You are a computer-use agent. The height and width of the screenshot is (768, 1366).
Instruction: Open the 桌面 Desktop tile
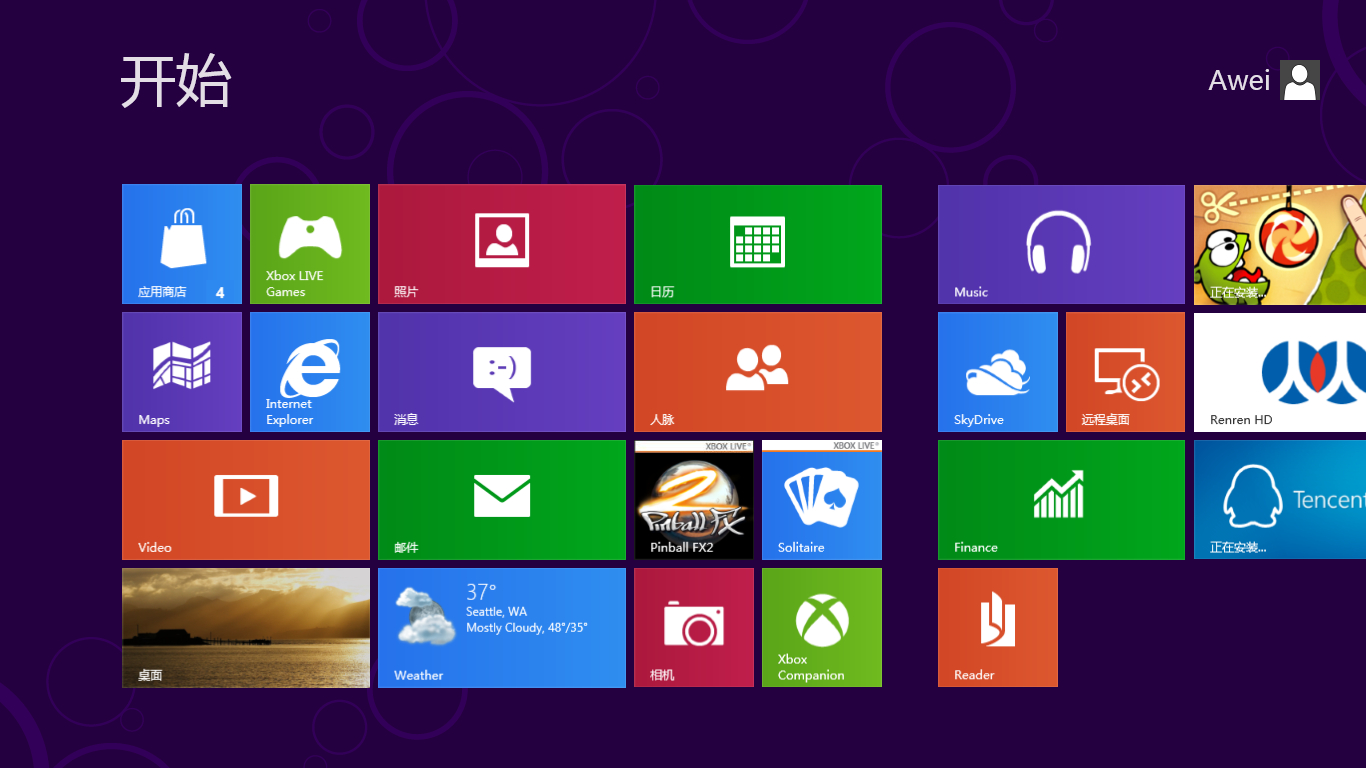tap(246, 628)
